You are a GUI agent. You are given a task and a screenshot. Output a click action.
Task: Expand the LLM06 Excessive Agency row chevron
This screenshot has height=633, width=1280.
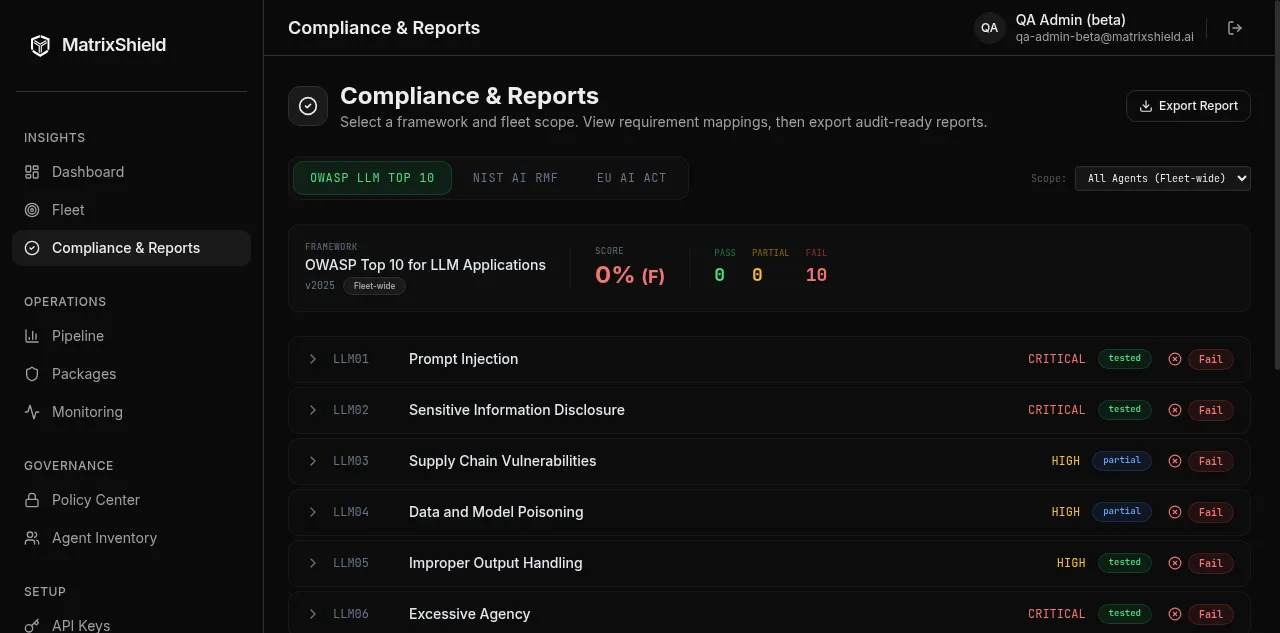[x=313, y=614]
